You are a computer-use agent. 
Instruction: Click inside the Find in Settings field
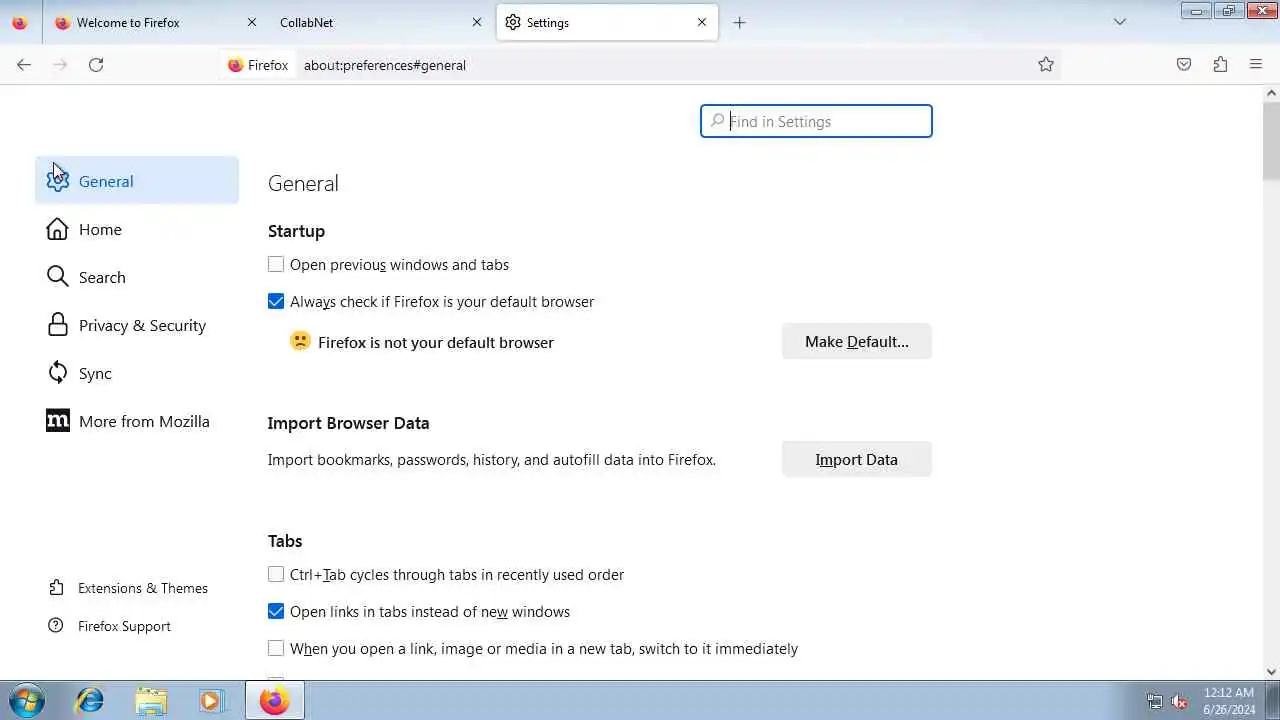(816, 121)
